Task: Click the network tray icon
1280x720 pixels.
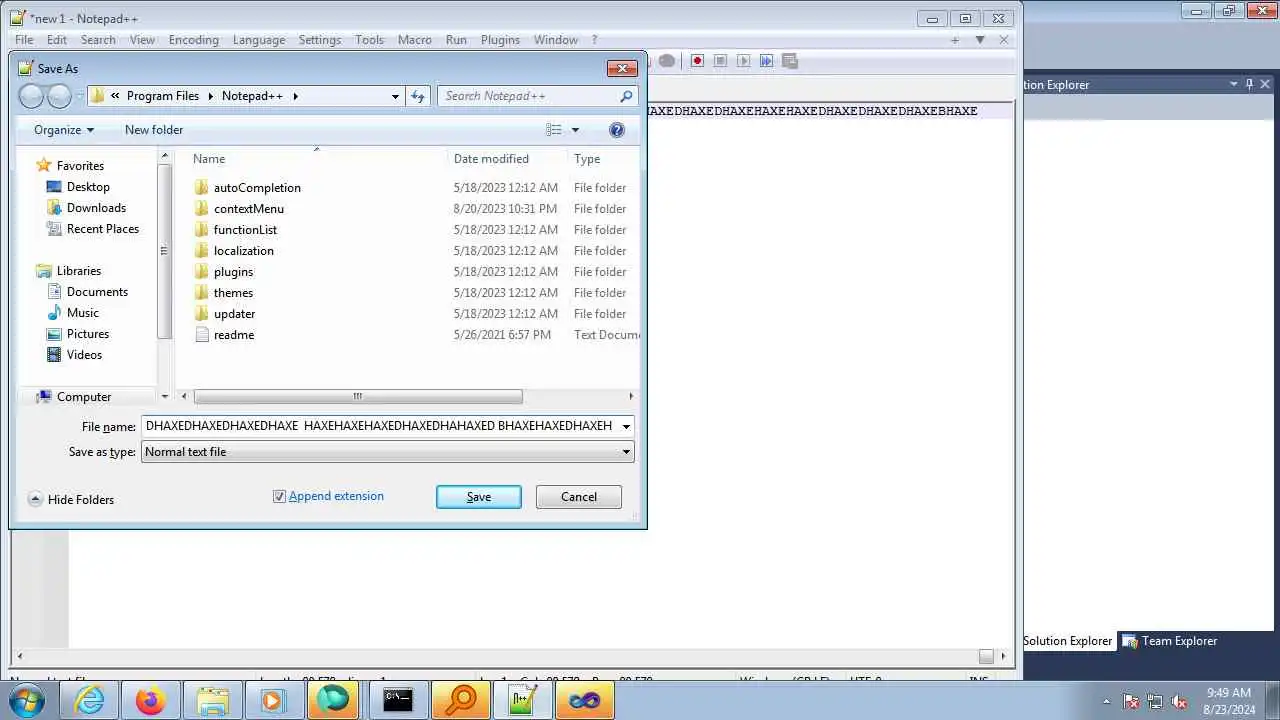Action: (x=1155, y=702)
